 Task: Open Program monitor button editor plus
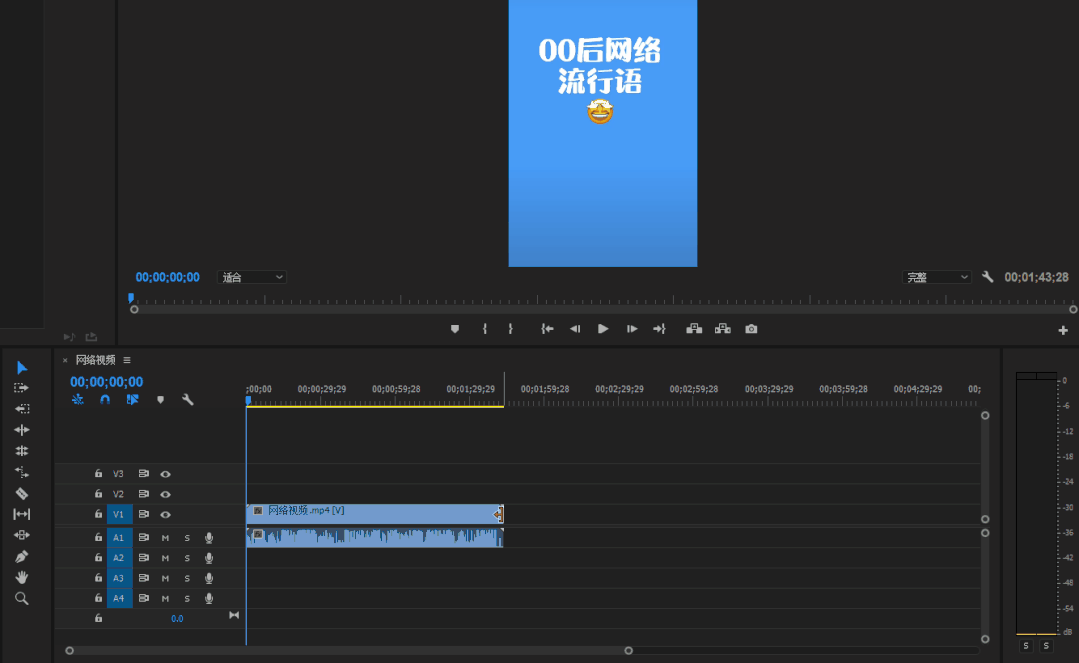click(x=1062, y=330)
